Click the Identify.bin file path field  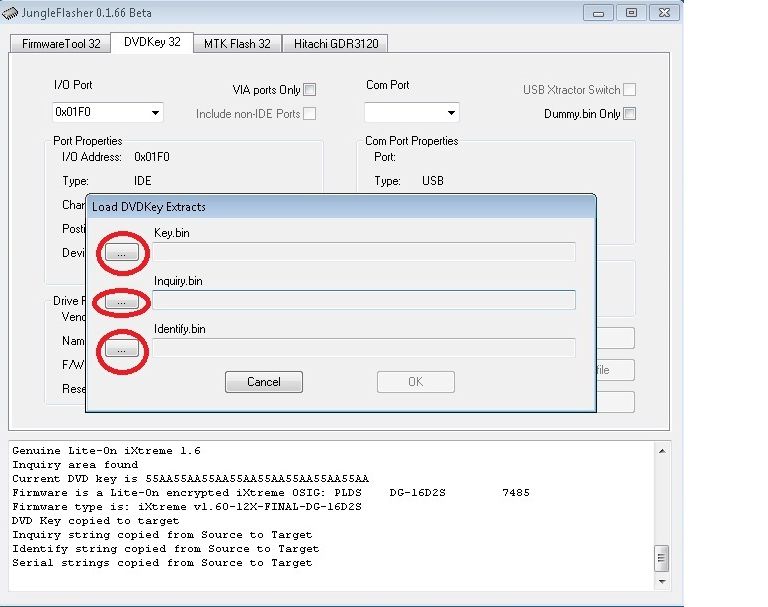[x=364, y=348]
